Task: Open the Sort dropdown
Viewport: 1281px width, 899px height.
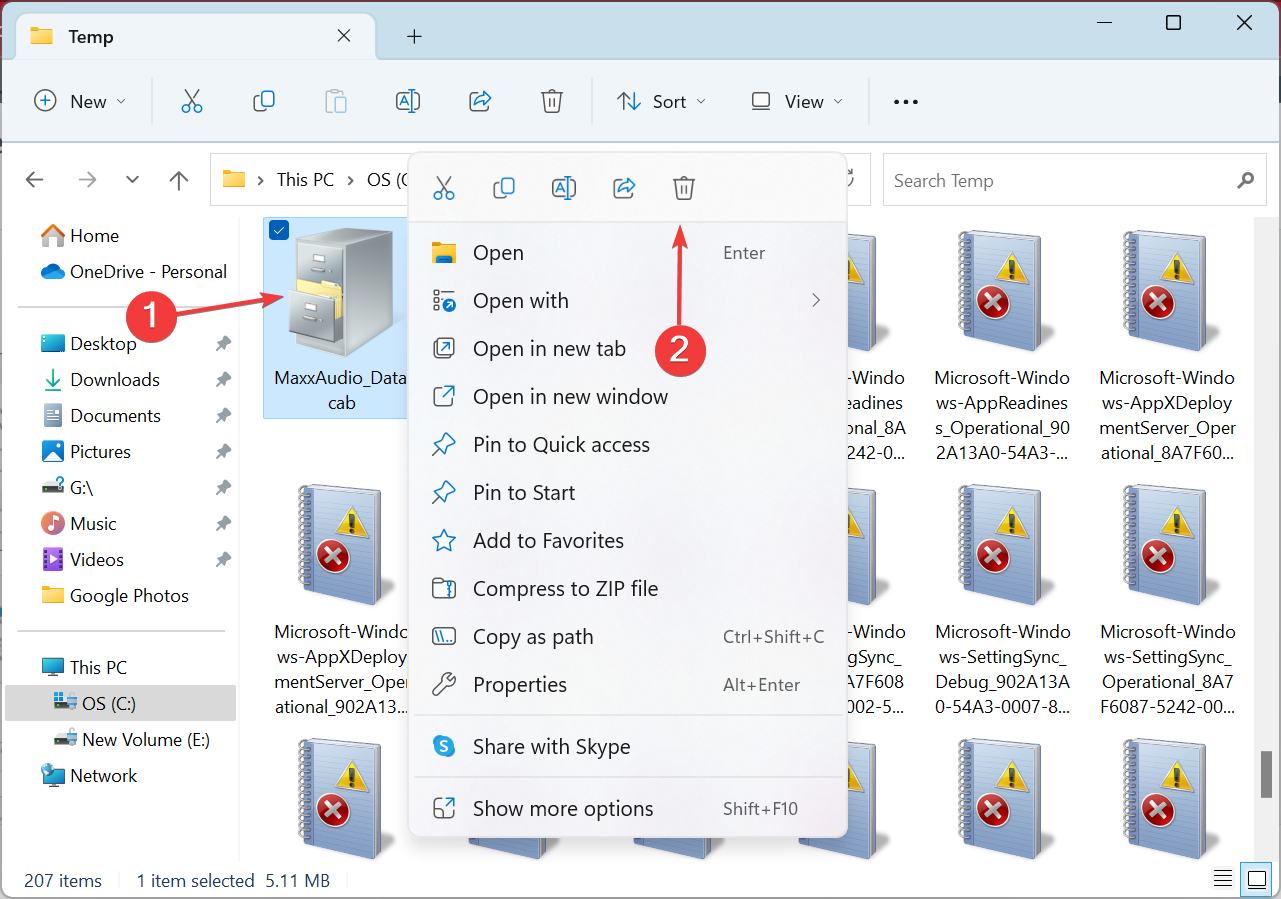Action: [x=661, y=101]
